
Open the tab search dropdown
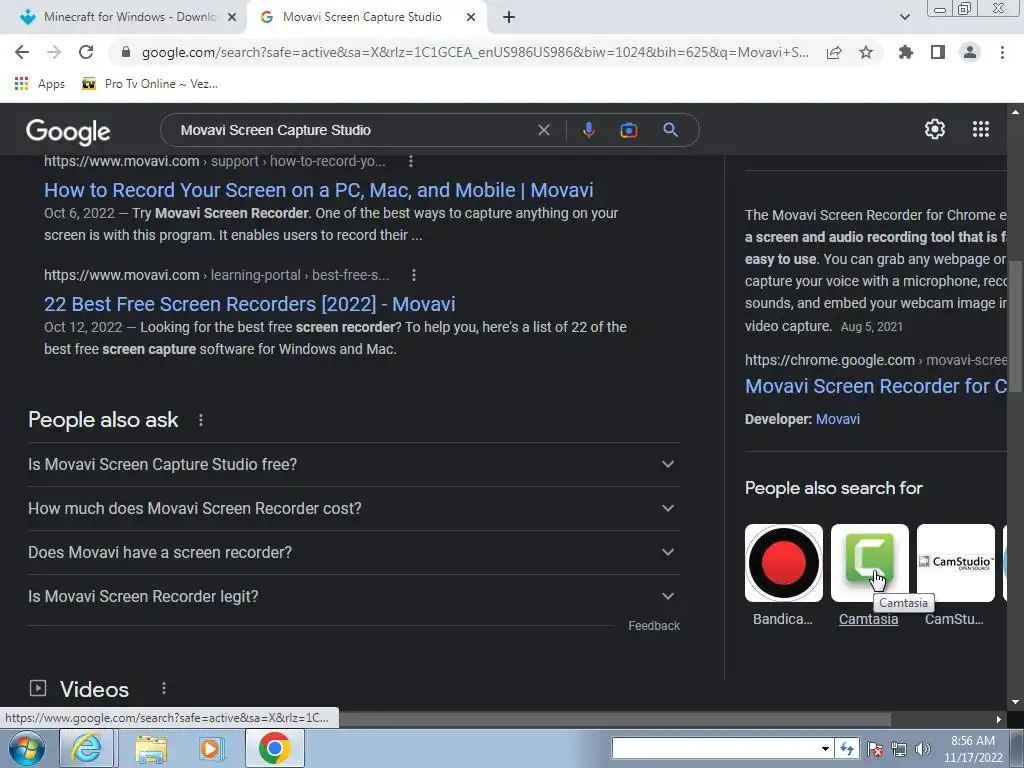pos(904,18)
